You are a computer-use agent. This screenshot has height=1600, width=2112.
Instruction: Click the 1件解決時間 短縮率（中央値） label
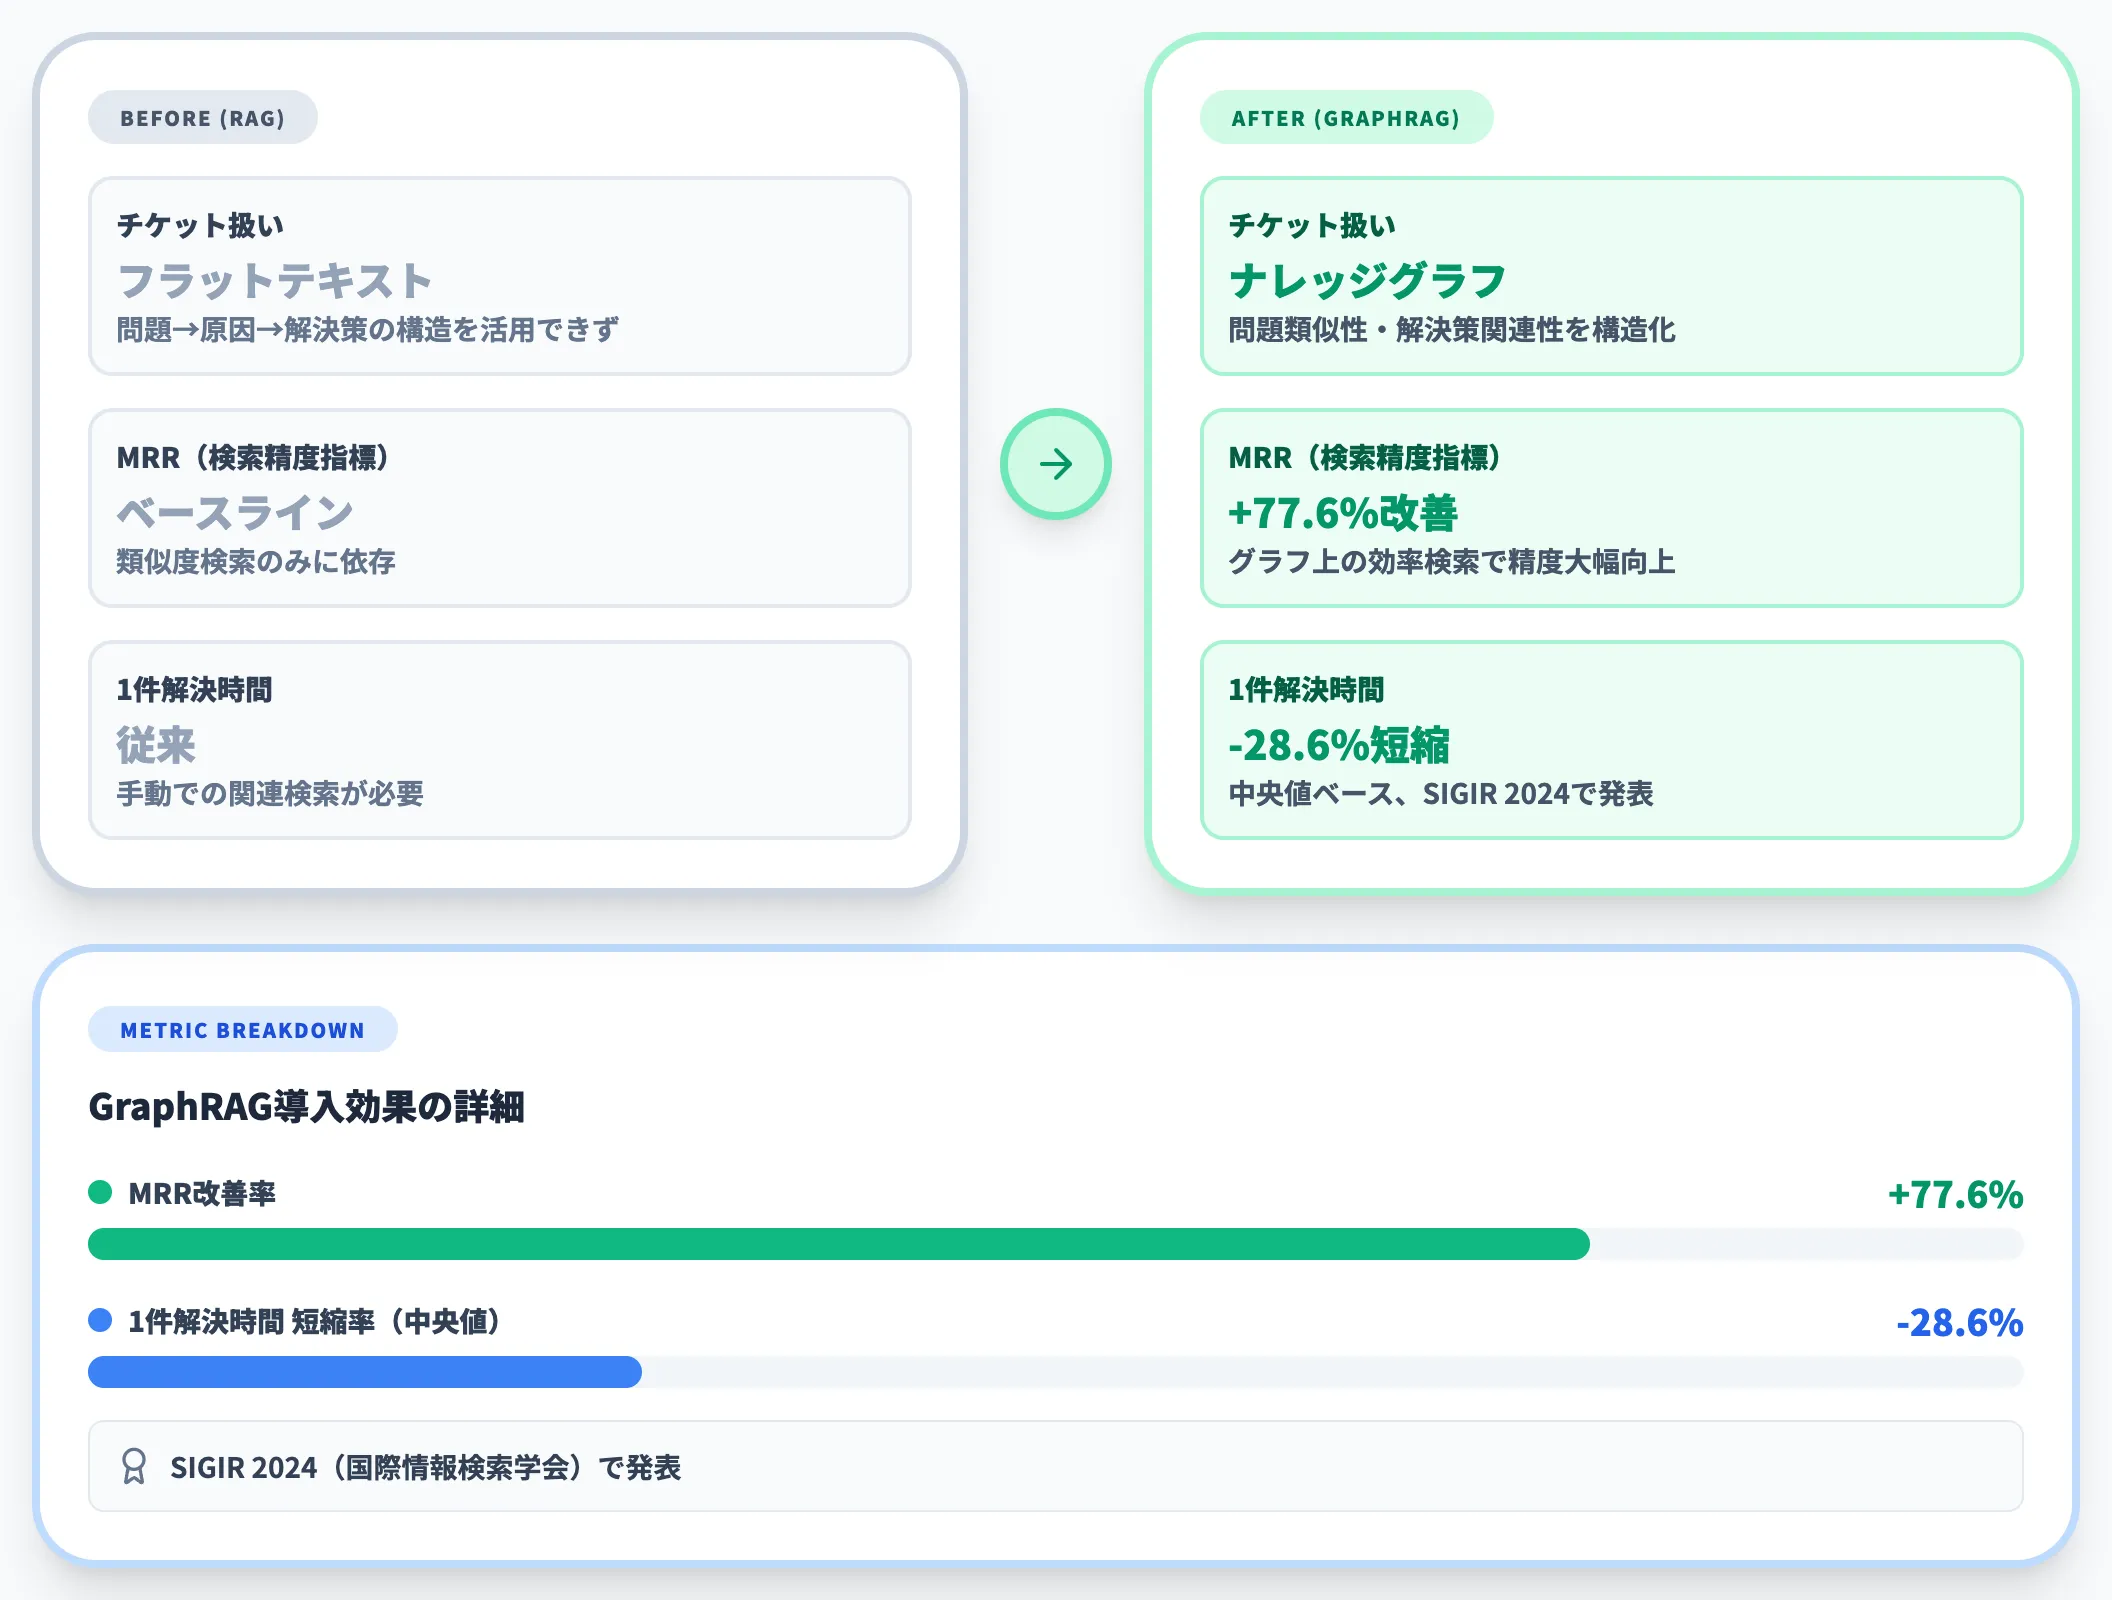point(315,1321)
